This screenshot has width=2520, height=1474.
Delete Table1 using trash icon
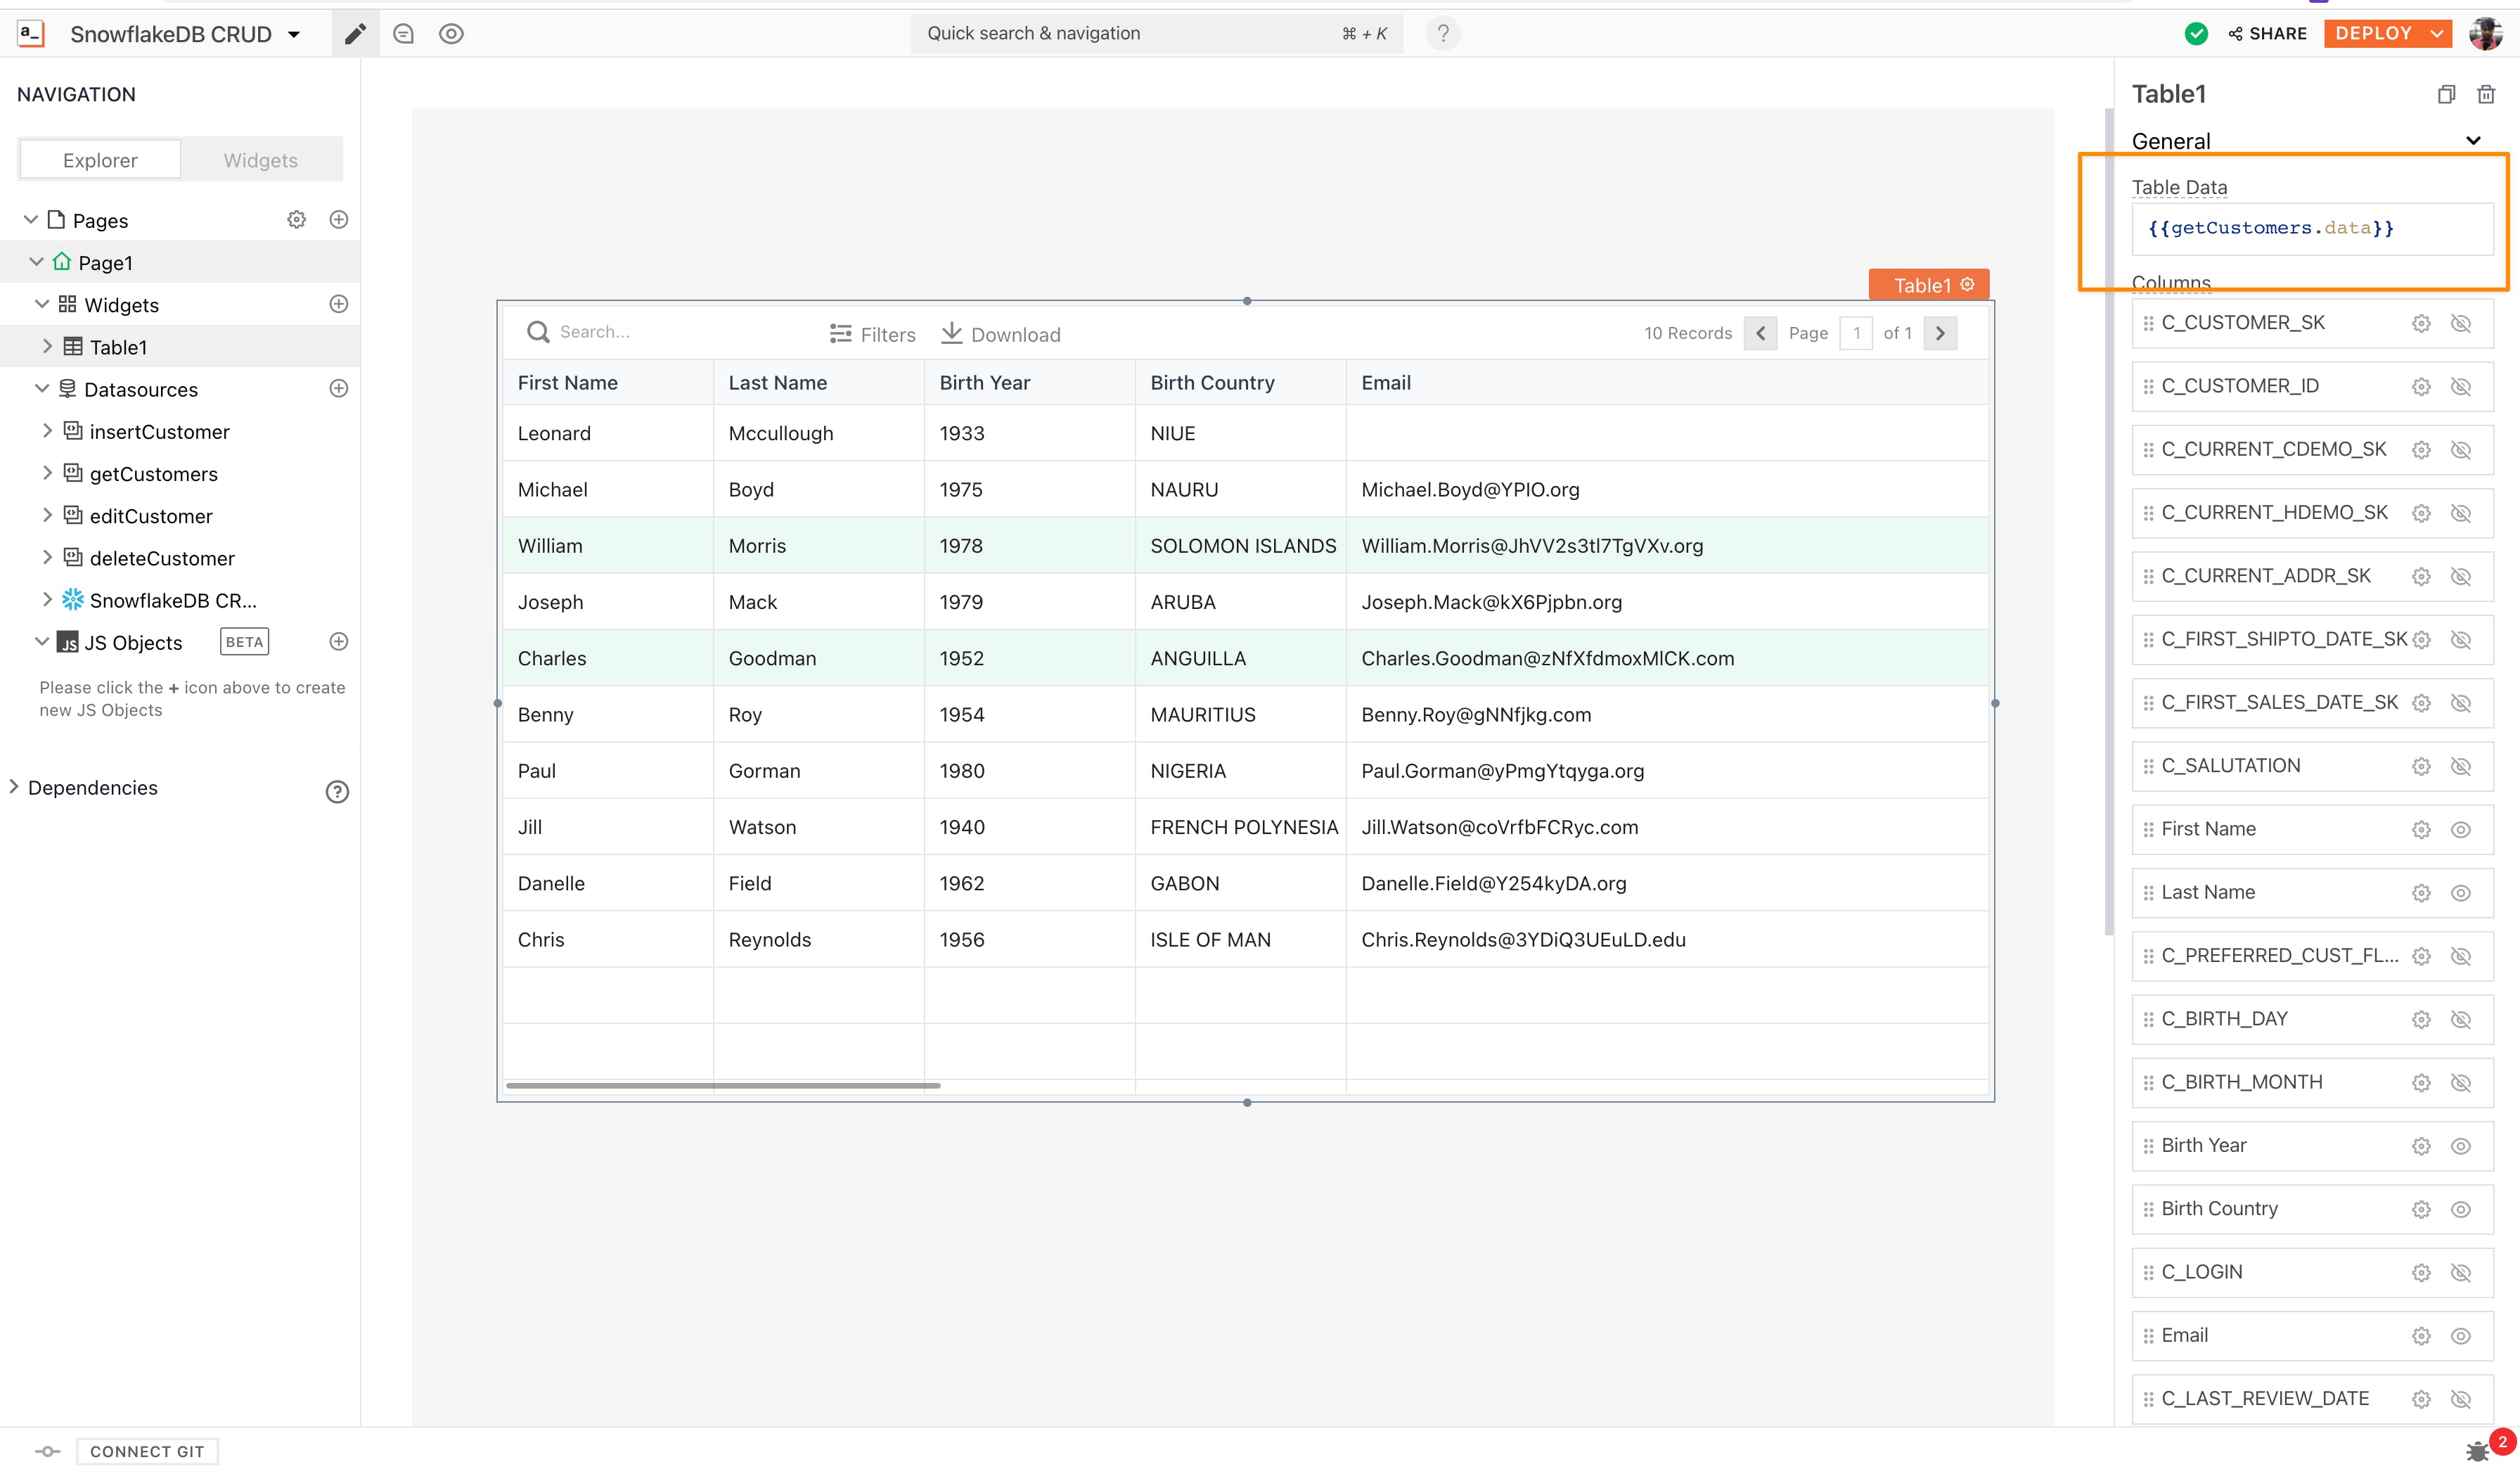pyautogui.click(x=2485, y=94)
